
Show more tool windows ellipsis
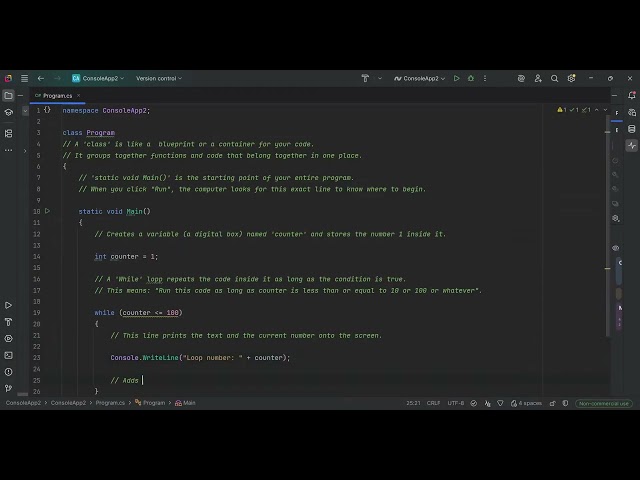[8, 150]
